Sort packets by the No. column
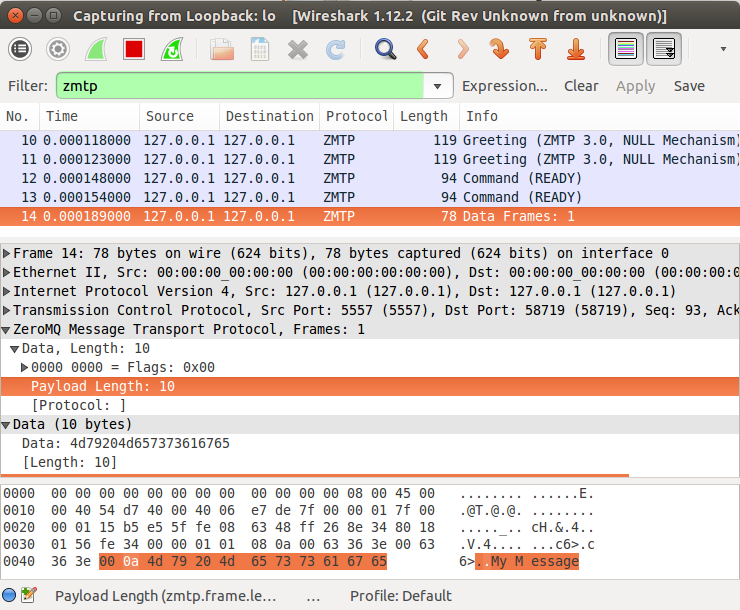Screen dimensions: 740x610 [x=20, y=116]
